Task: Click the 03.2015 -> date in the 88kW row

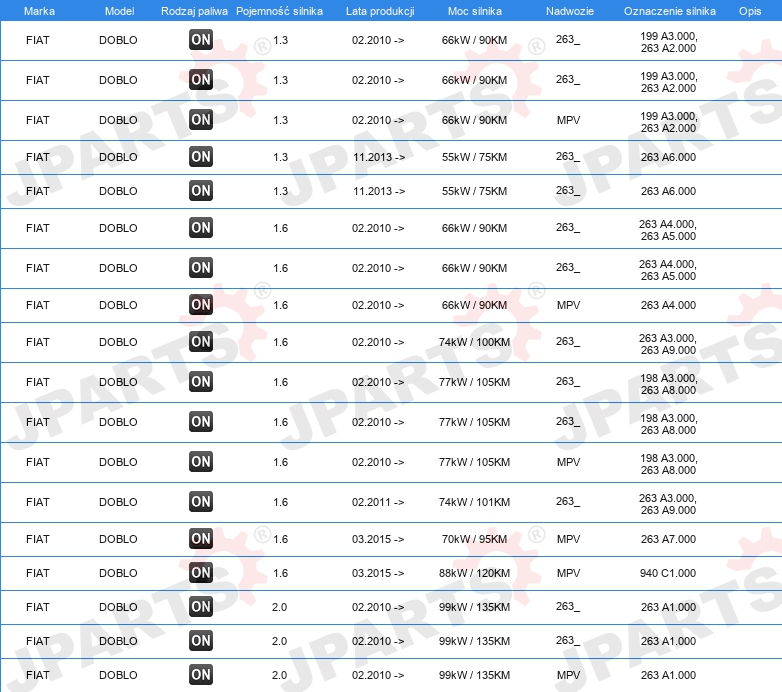Action: coord(378,573)
